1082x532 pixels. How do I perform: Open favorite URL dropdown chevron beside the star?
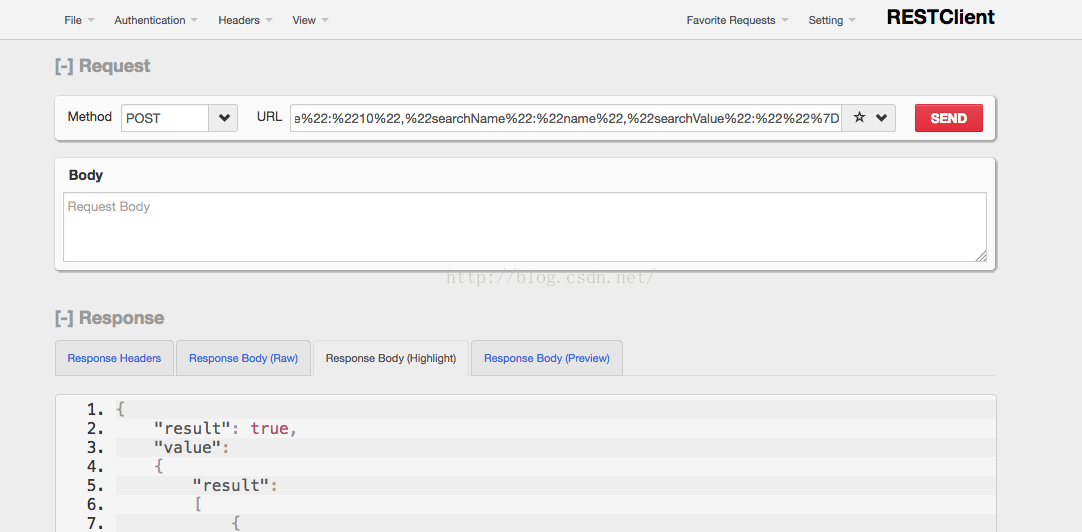point(881,118)
